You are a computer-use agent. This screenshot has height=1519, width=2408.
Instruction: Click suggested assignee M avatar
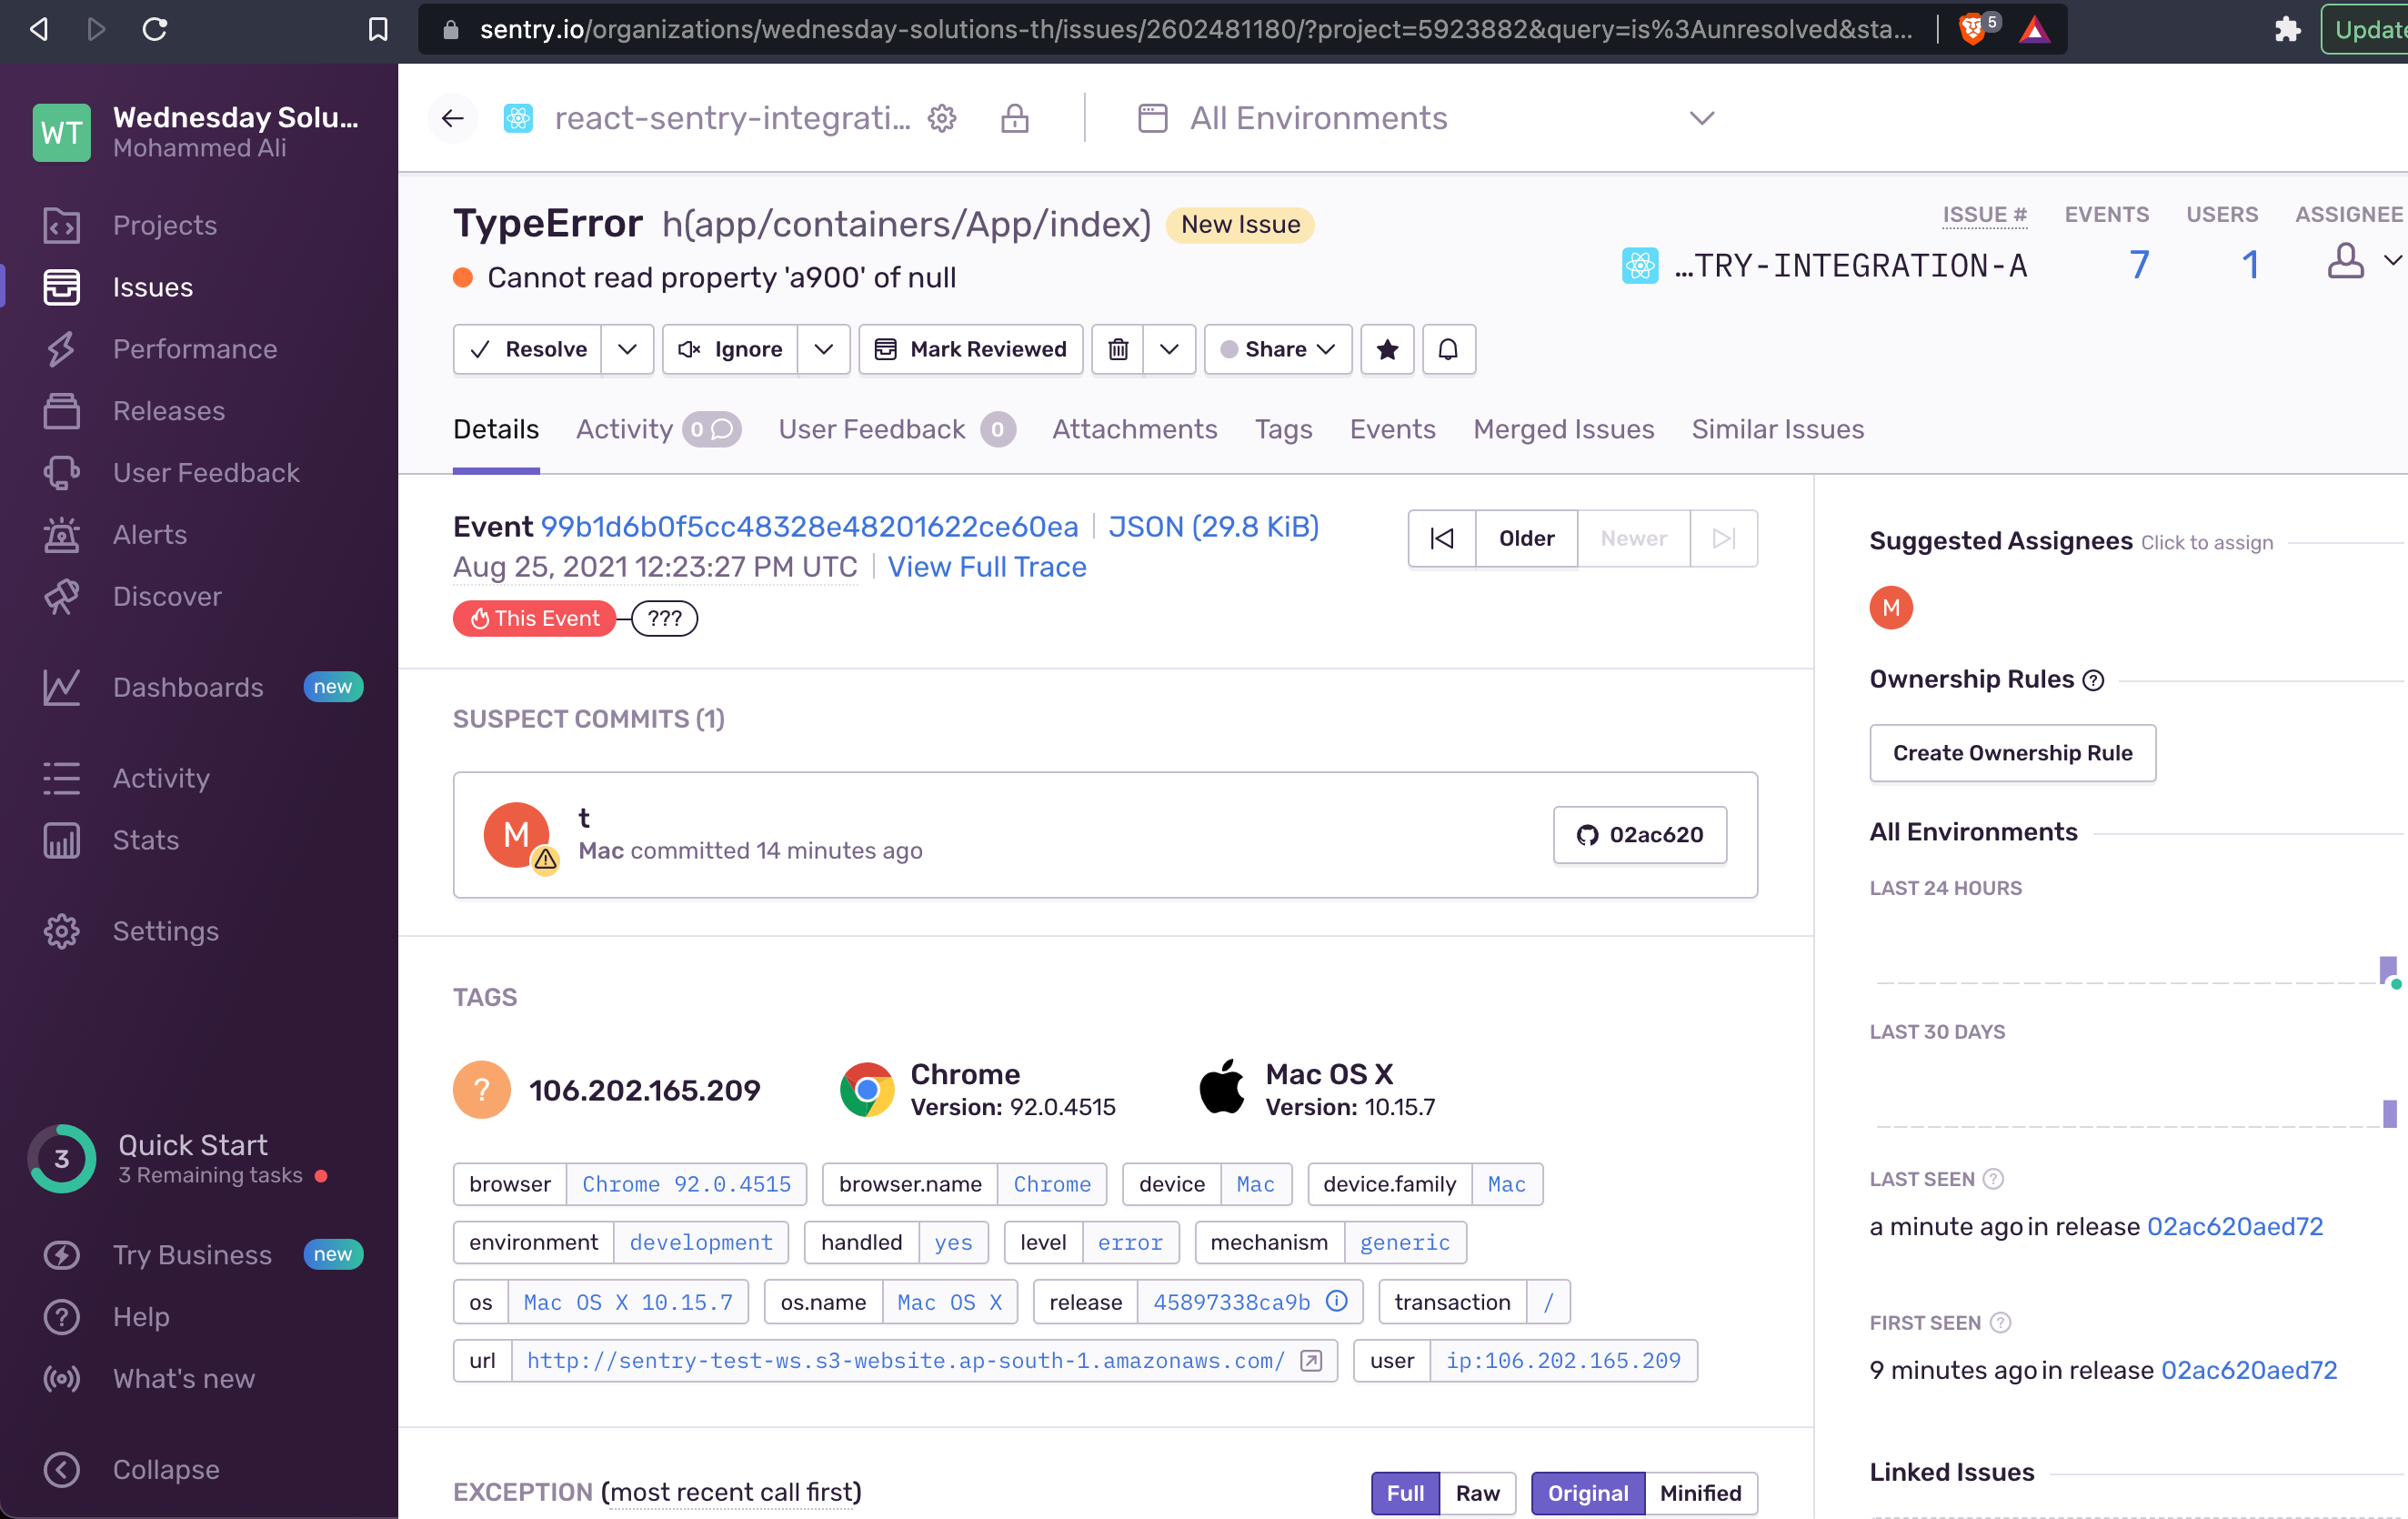click(x=1890, y=607)
